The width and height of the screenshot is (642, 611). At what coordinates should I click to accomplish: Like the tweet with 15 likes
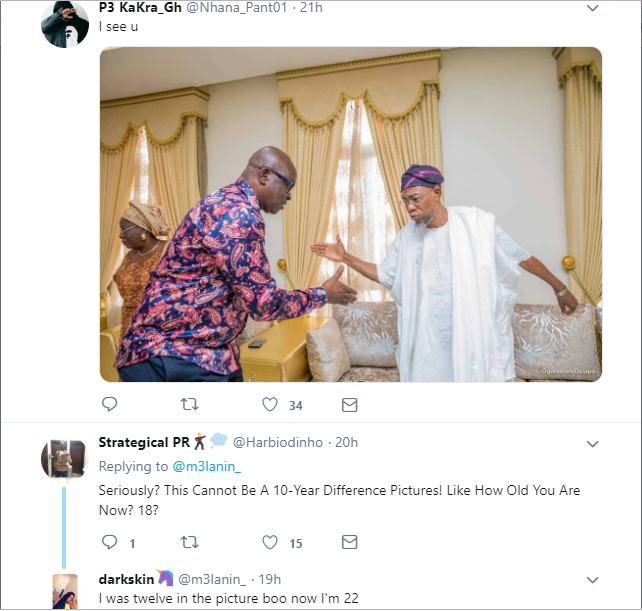tap(270, 542)
